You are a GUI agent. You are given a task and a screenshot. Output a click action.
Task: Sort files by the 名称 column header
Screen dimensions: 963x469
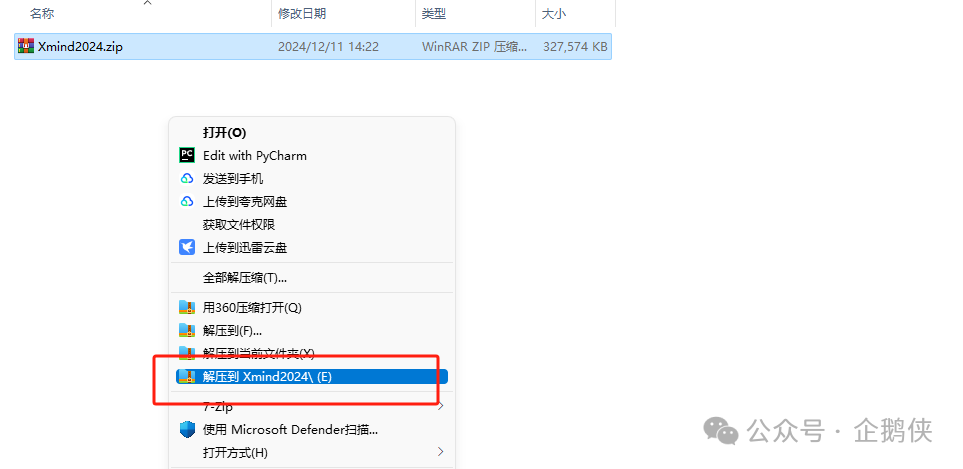click(42, 14)
